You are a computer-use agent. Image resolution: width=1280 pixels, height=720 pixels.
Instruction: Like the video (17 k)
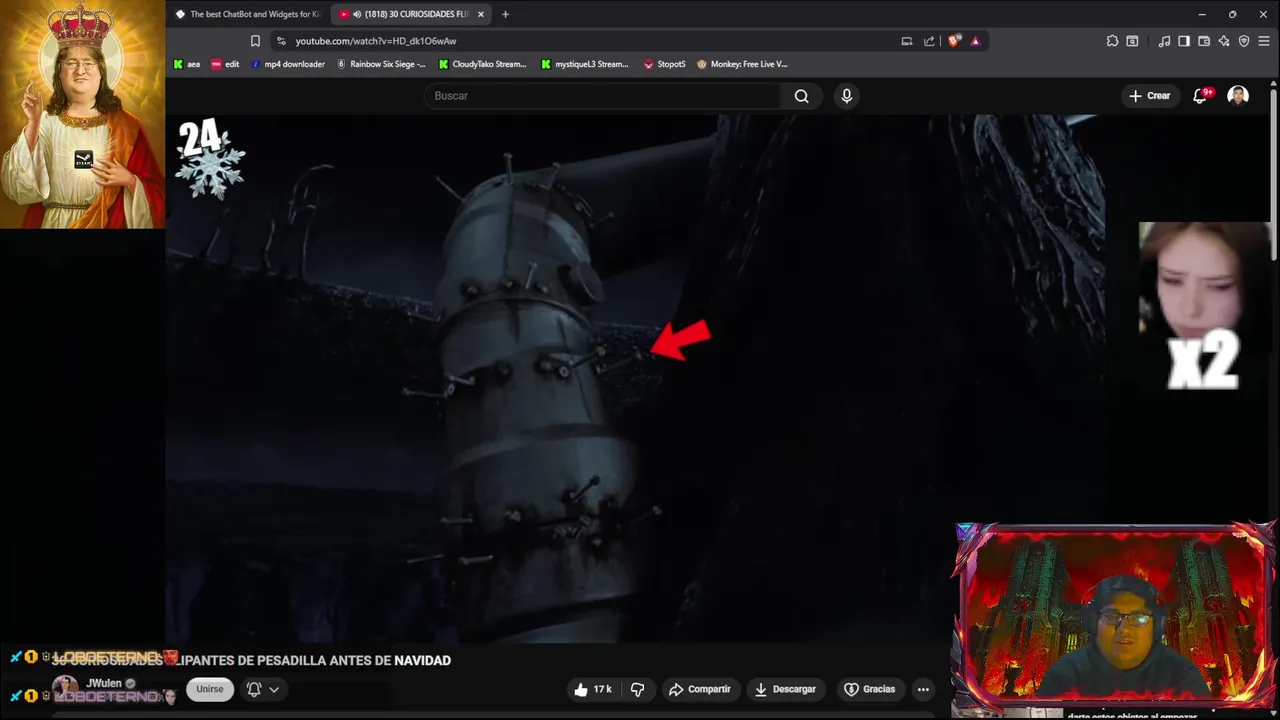click(592, 689)
